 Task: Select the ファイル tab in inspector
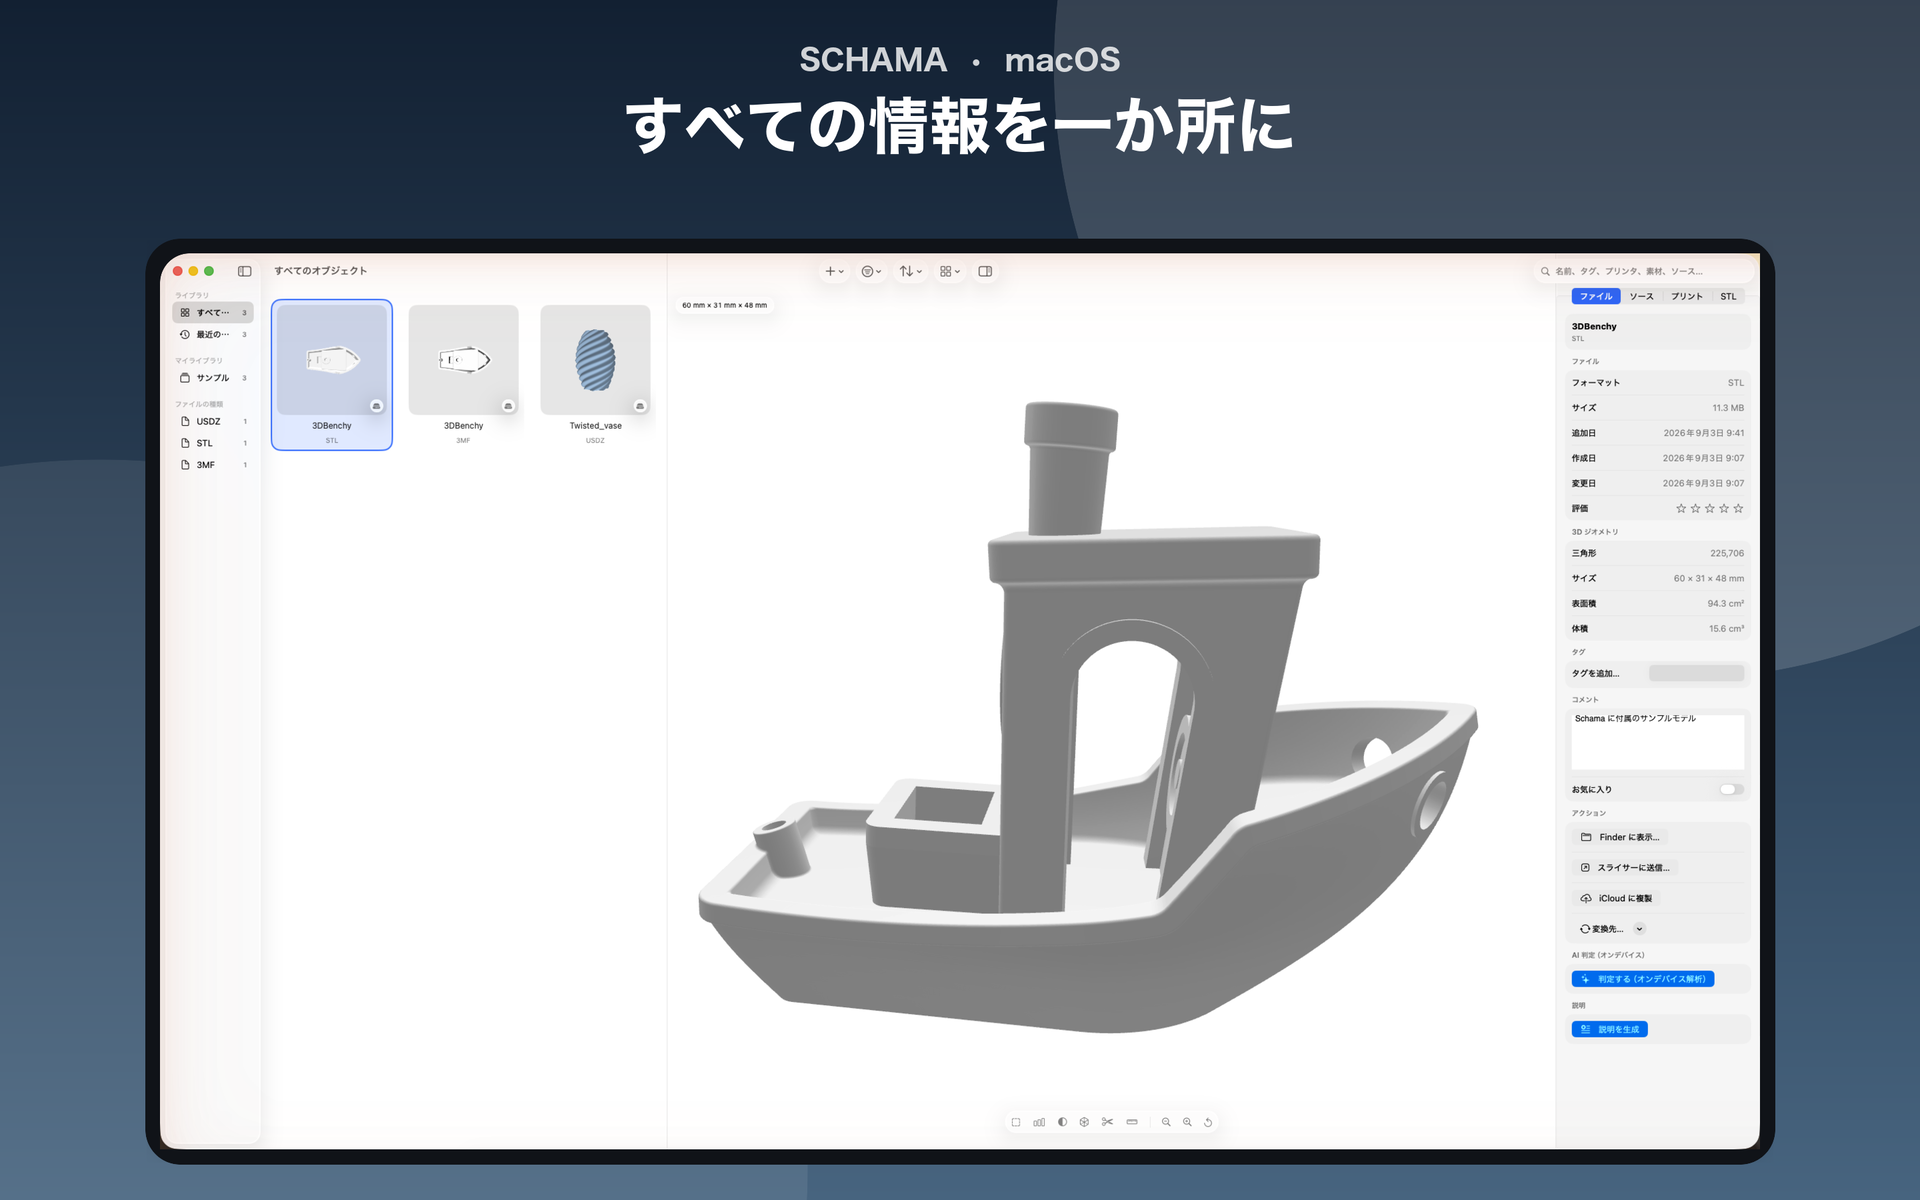tap(1596, 296)
